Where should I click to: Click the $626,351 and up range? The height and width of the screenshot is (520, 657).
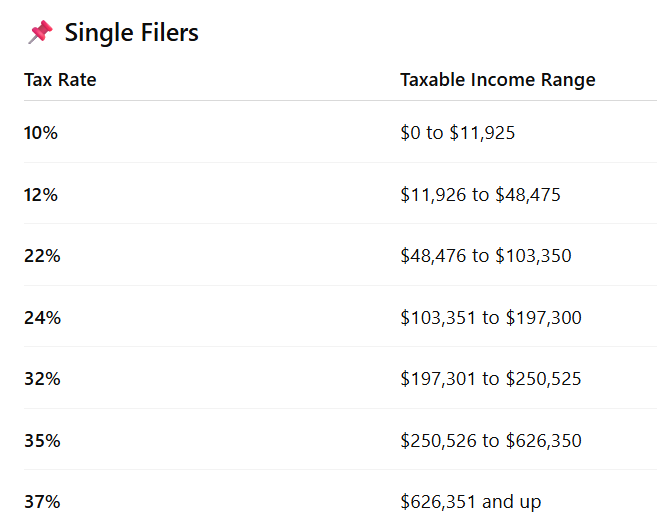tap(471, 502)
